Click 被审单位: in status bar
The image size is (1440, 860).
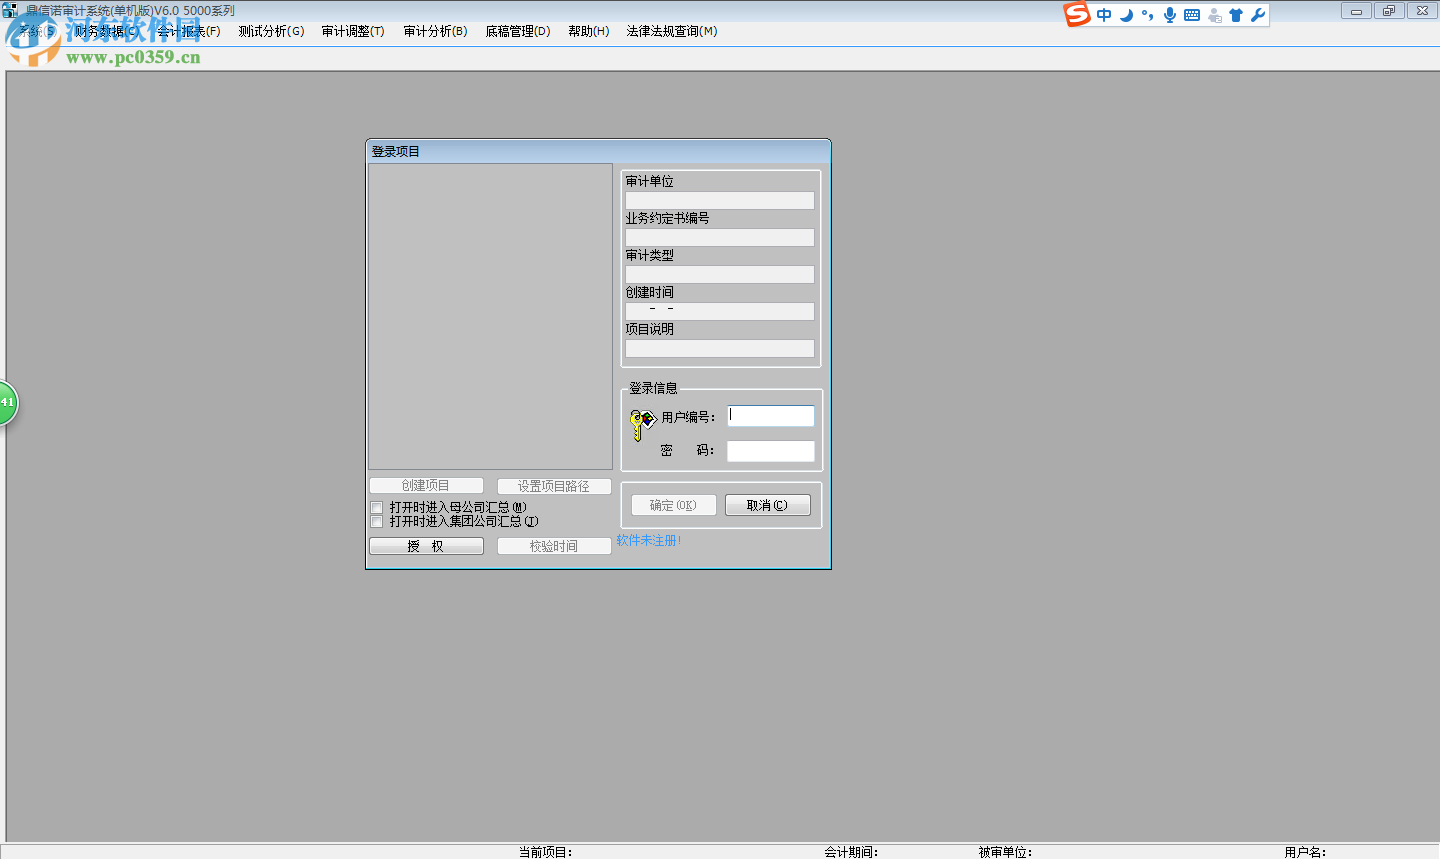coord(1005,852)
